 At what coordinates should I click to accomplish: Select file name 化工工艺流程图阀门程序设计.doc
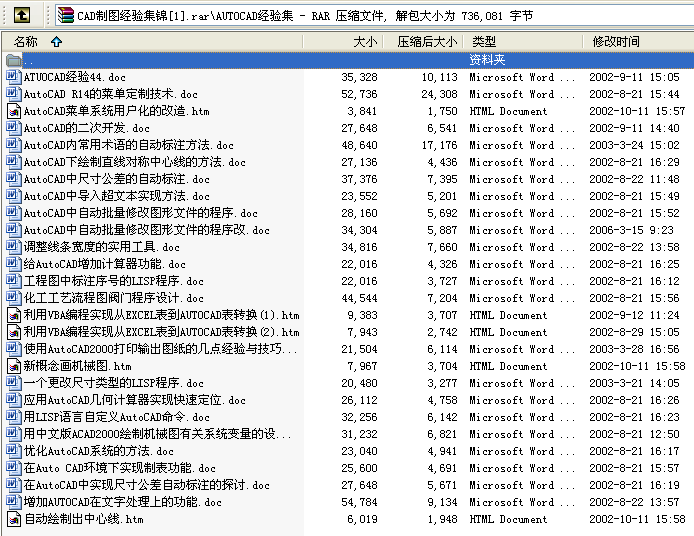tap(113, 298)
